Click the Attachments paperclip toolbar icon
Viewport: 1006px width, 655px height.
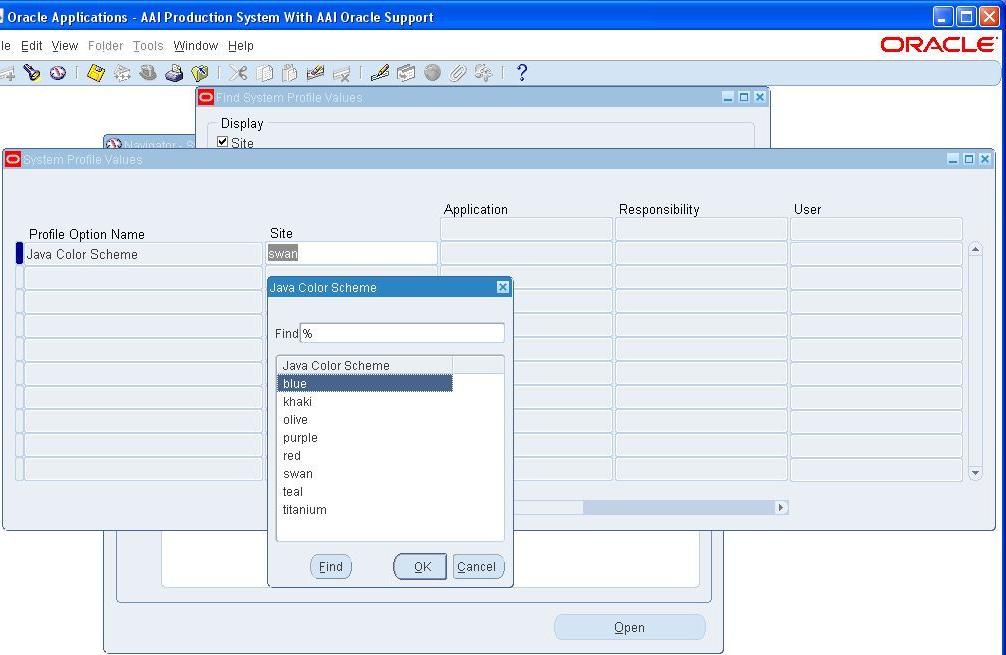(458, 73)
